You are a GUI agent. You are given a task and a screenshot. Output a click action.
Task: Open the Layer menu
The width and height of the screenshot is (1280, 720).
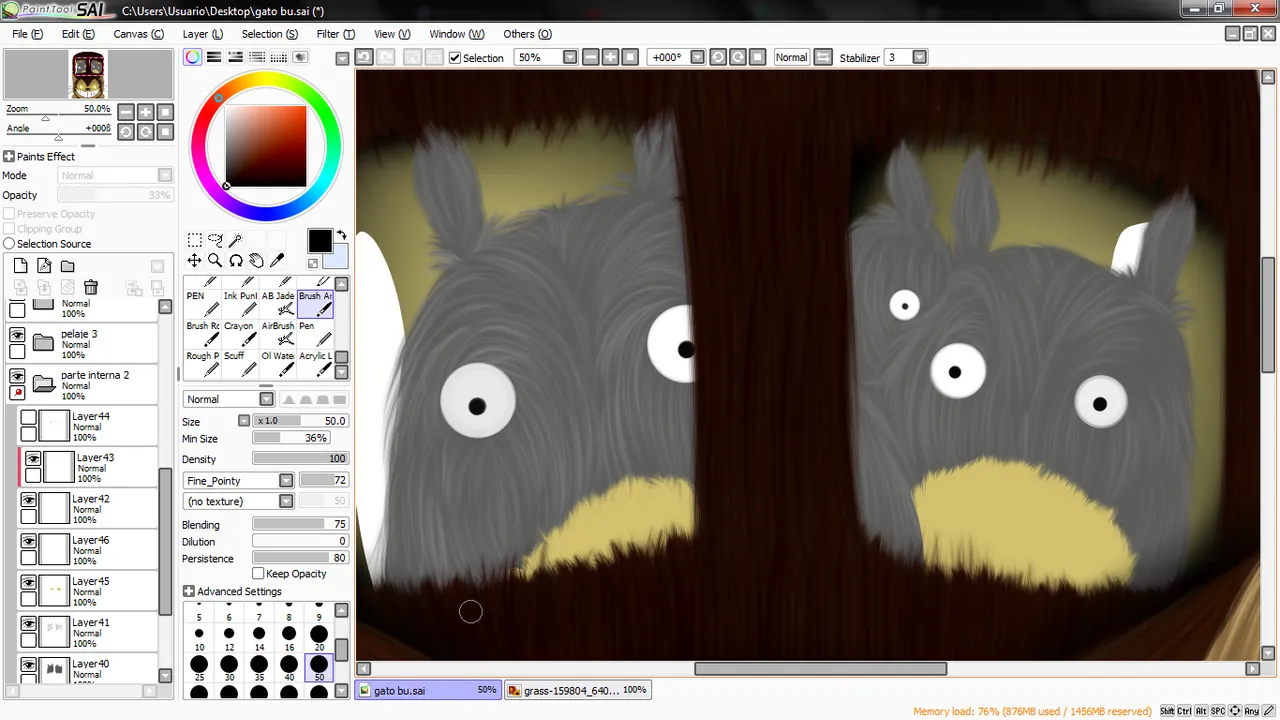coord(203,34)
